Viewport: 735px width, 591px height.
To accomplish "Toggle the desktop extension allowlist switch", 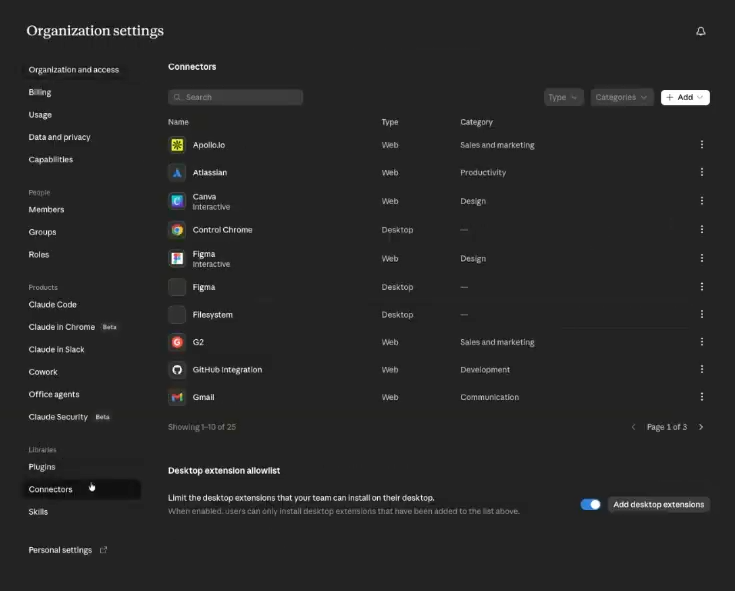I will [x=590, y=504].
